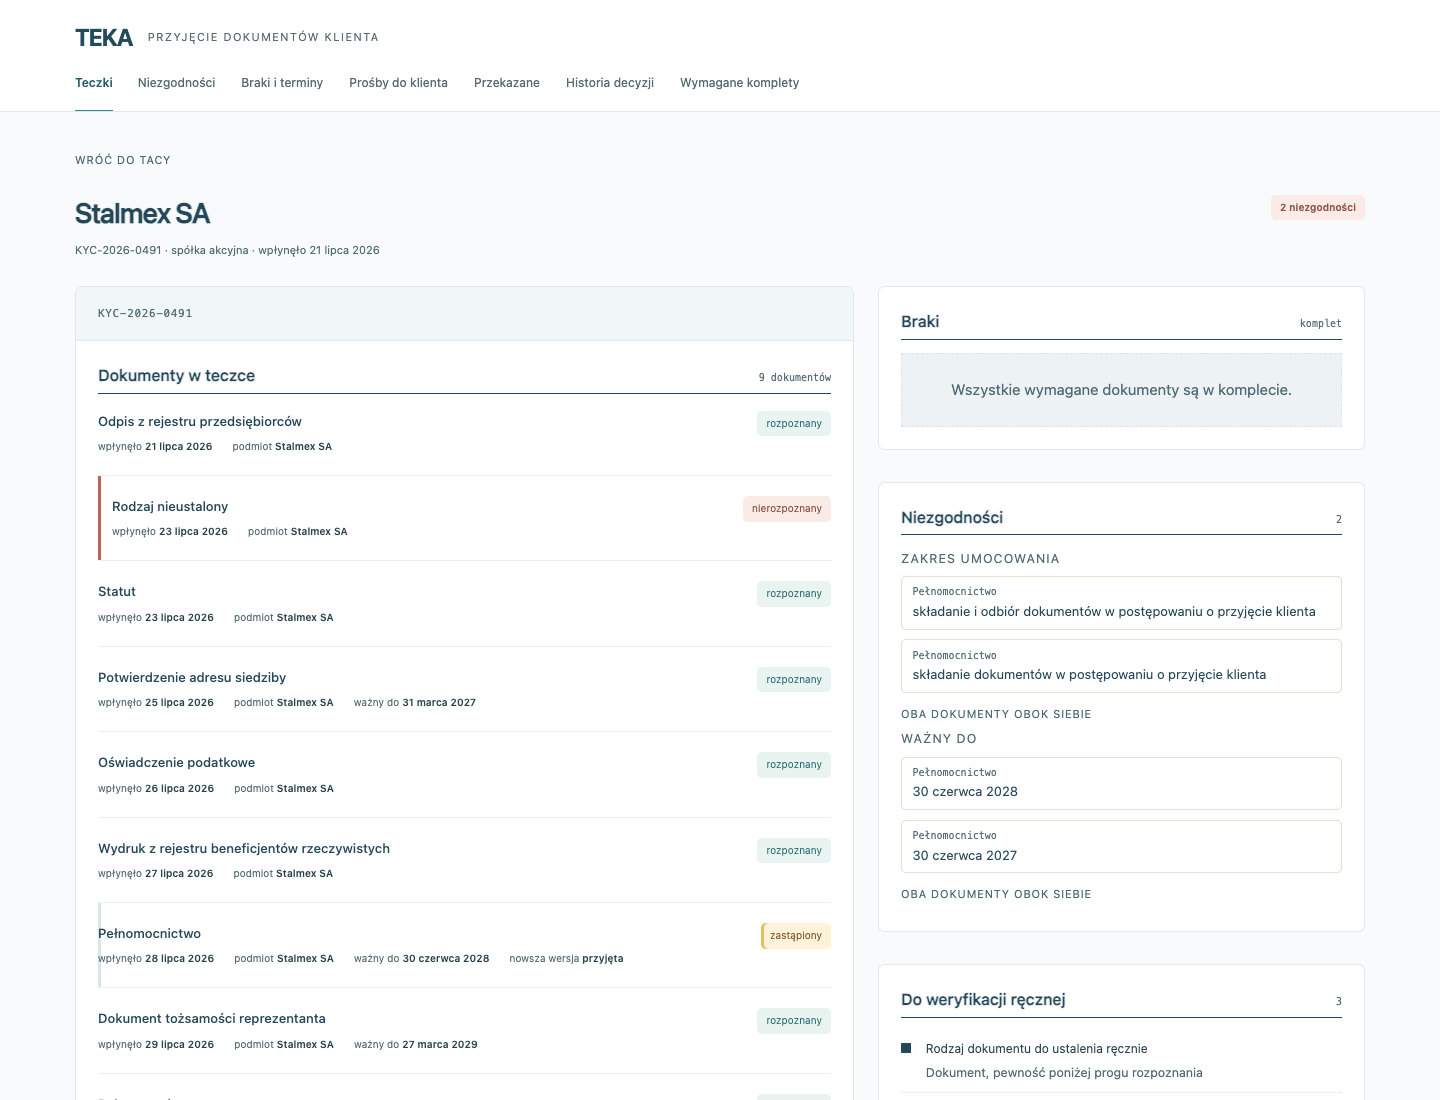The width and height of the screenshot is (1440, 1100).
Task: Click the zastąpiony status badge
Action: click(796, 936)
